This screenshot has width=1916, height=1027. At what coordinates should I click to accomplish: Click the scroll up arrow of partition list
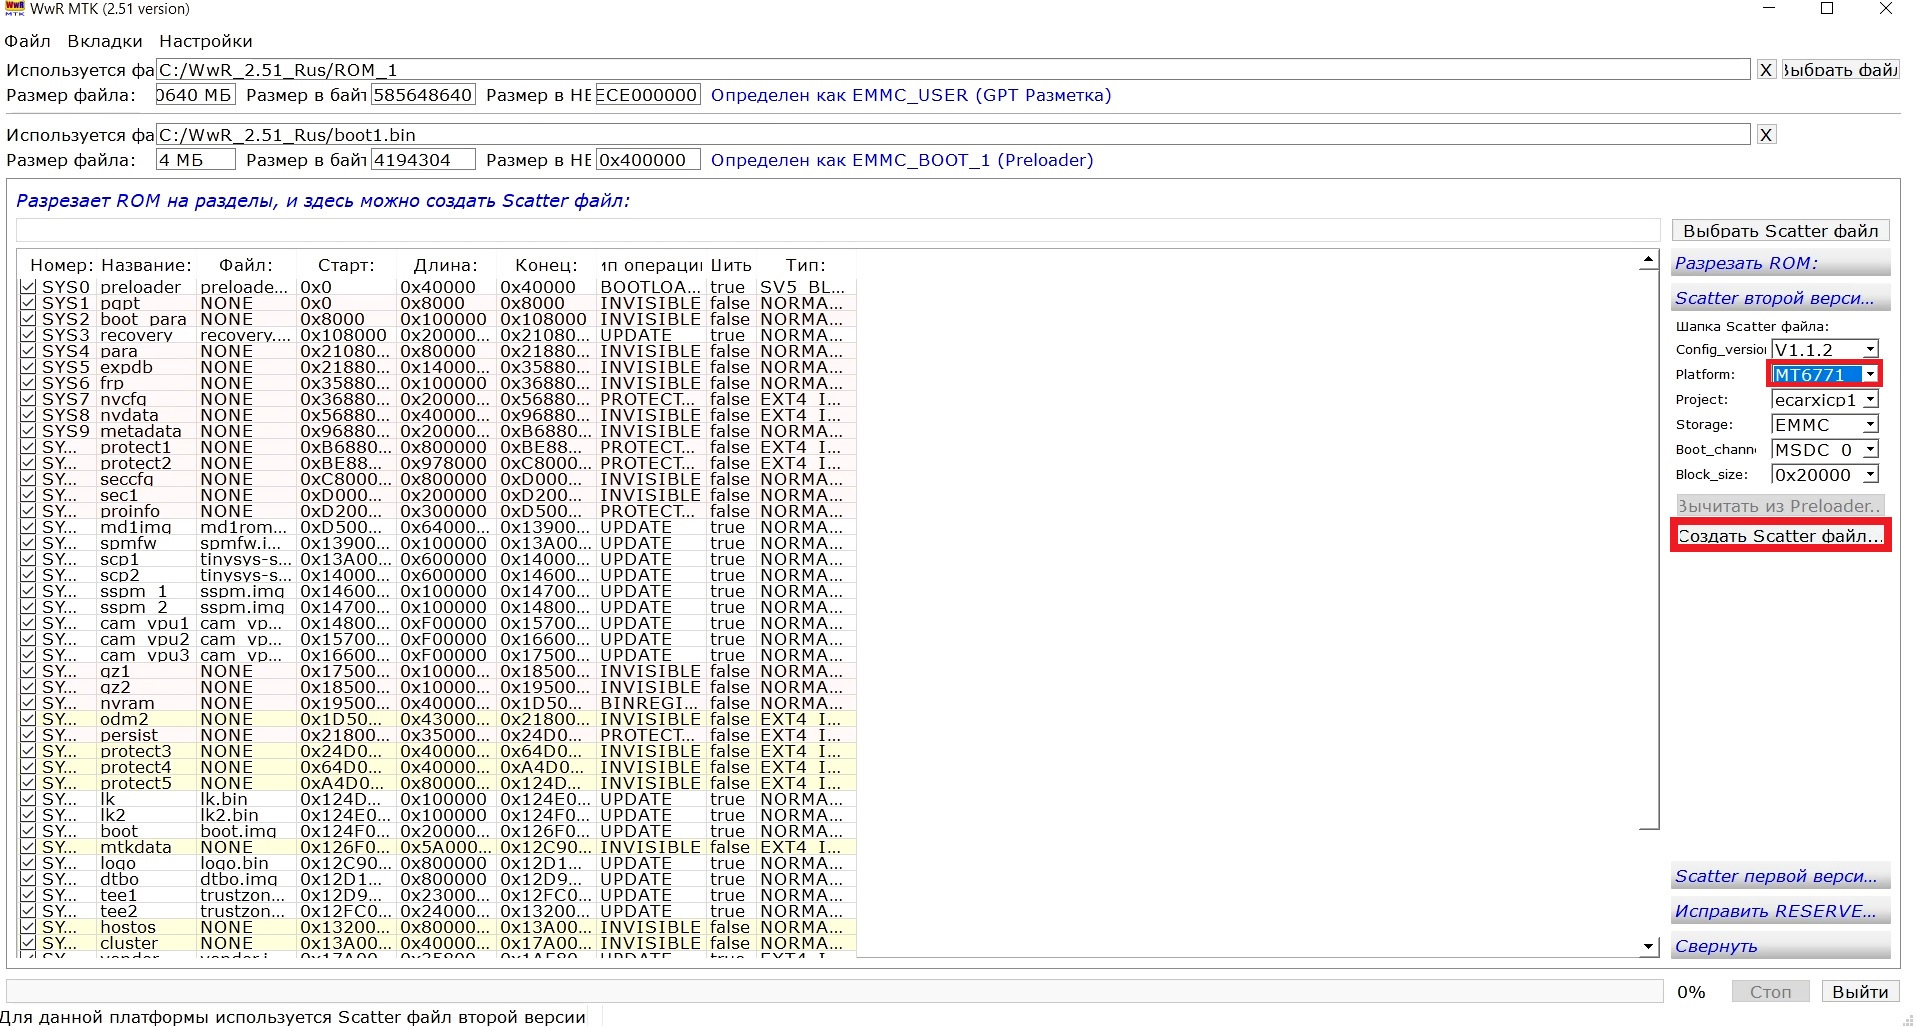(1648, 261)
